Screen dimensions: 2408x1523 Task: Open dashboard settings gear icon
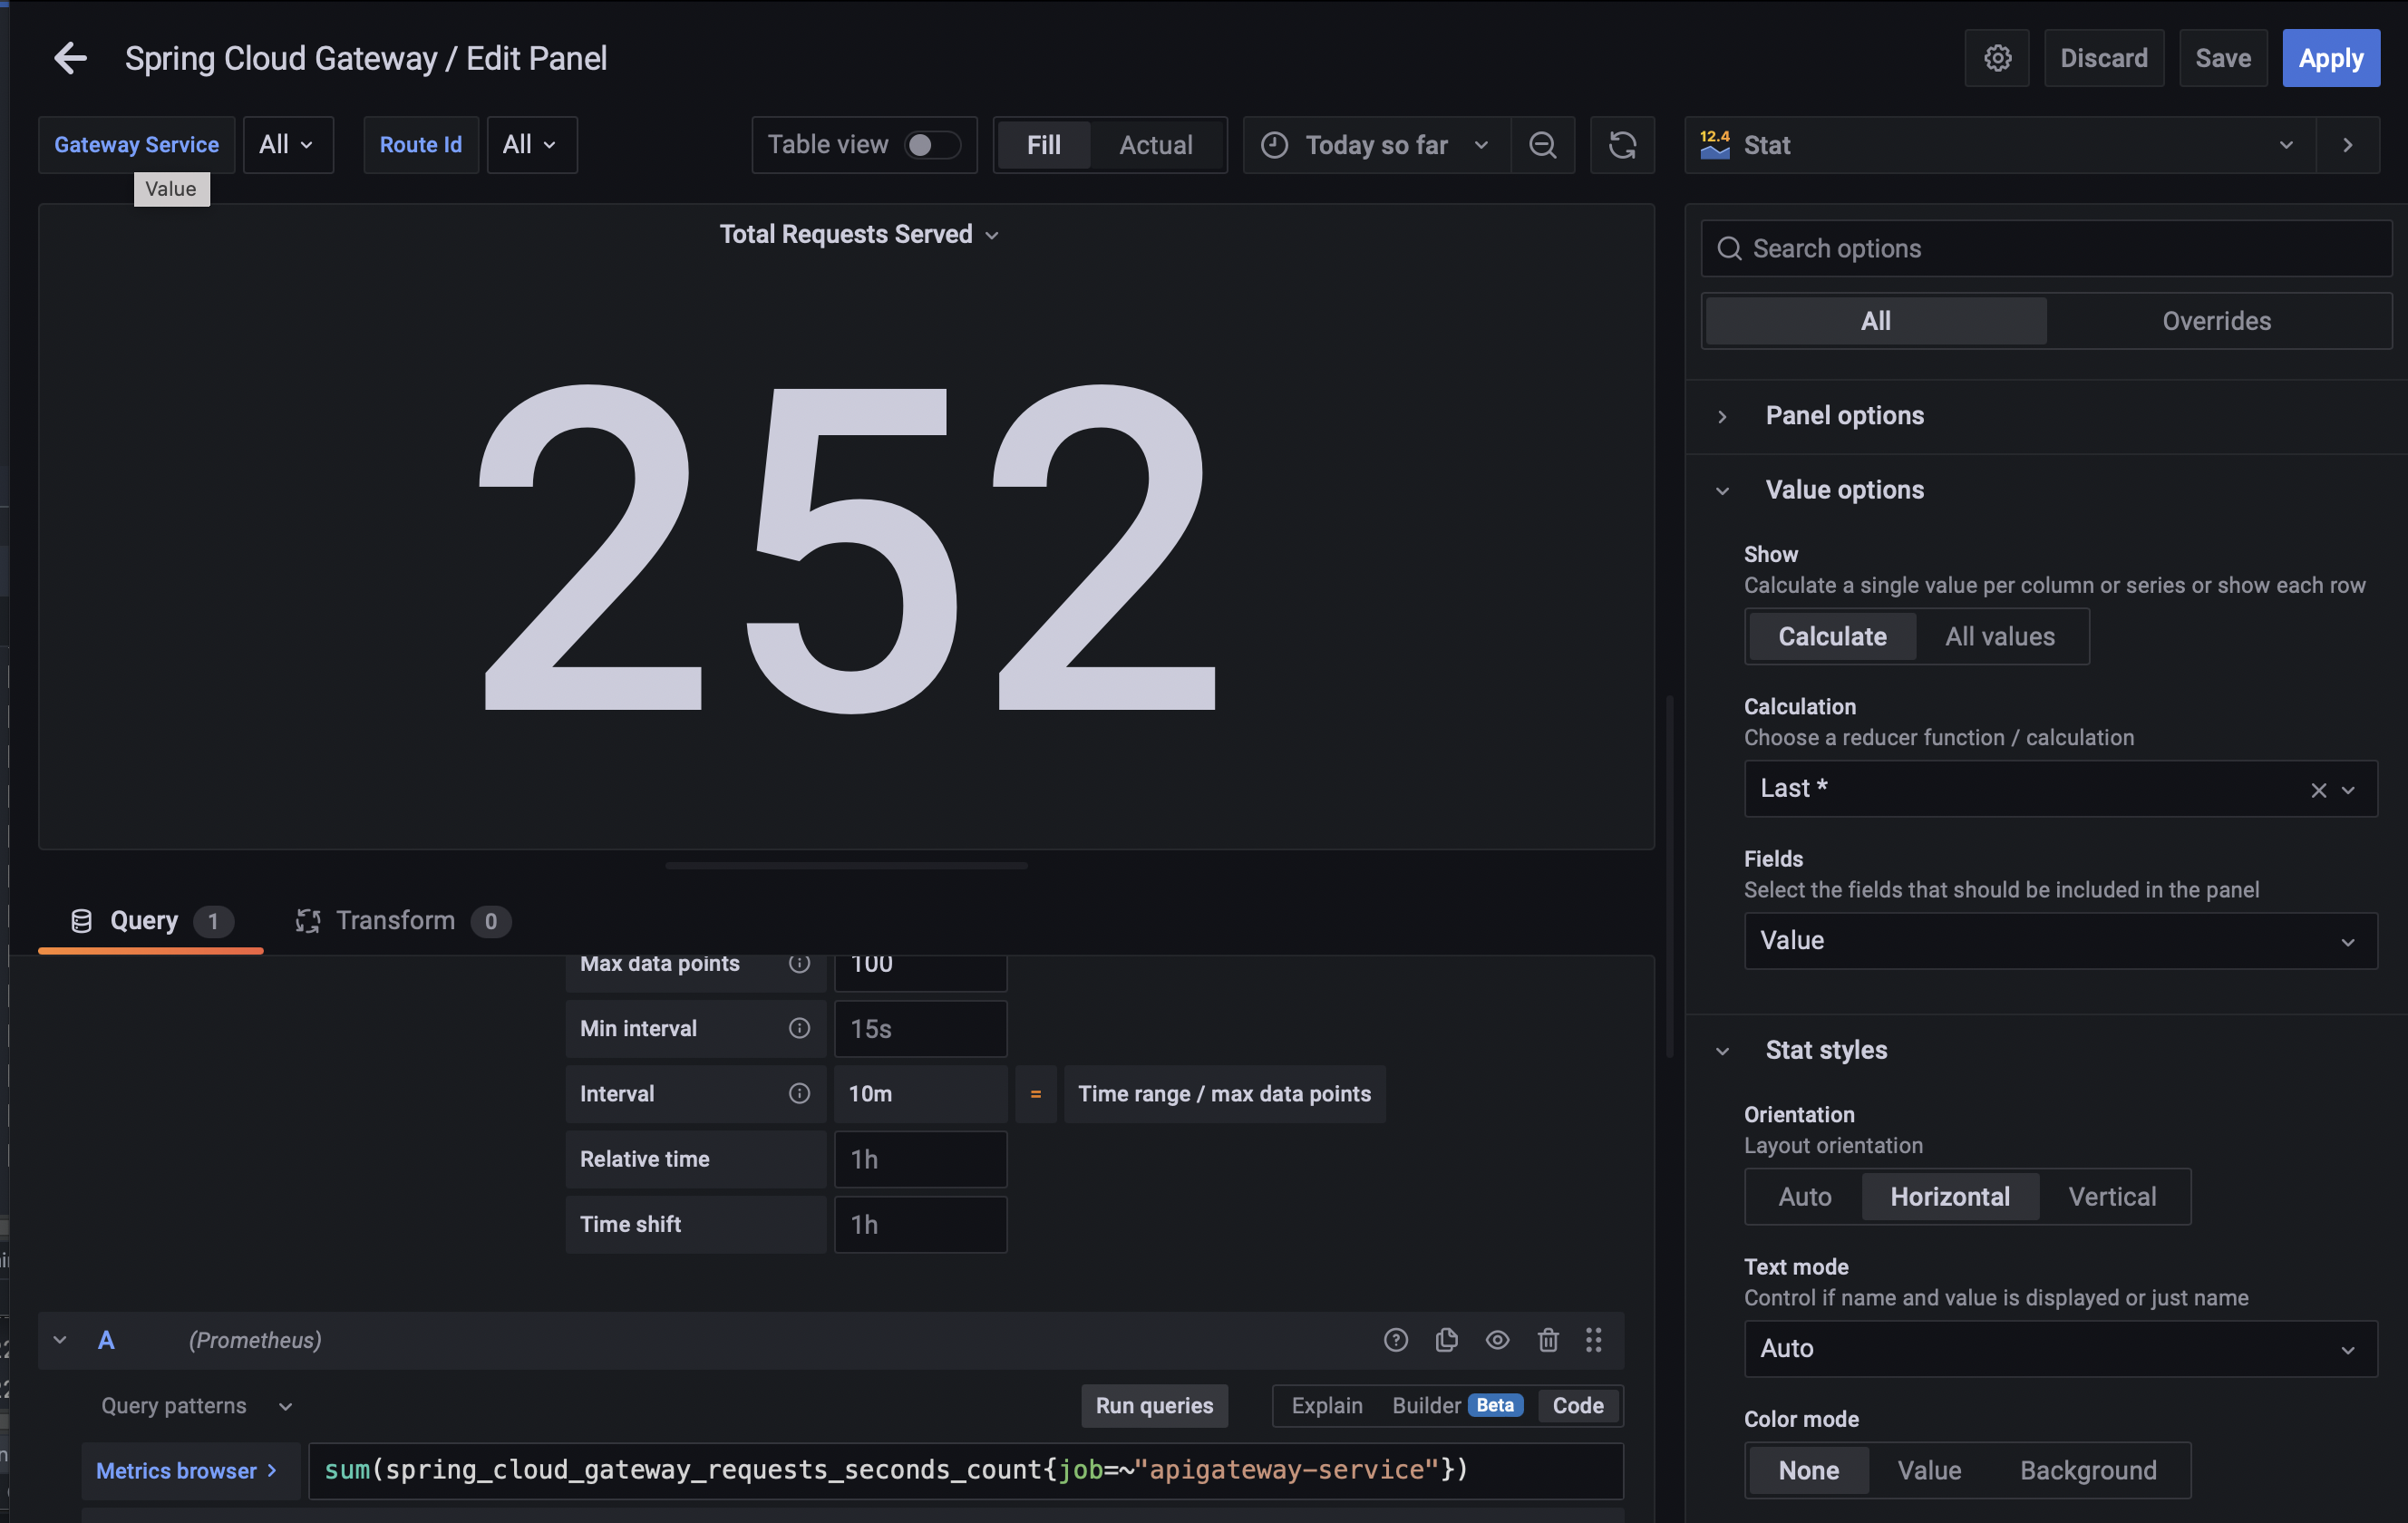[x=1996, y=58]
